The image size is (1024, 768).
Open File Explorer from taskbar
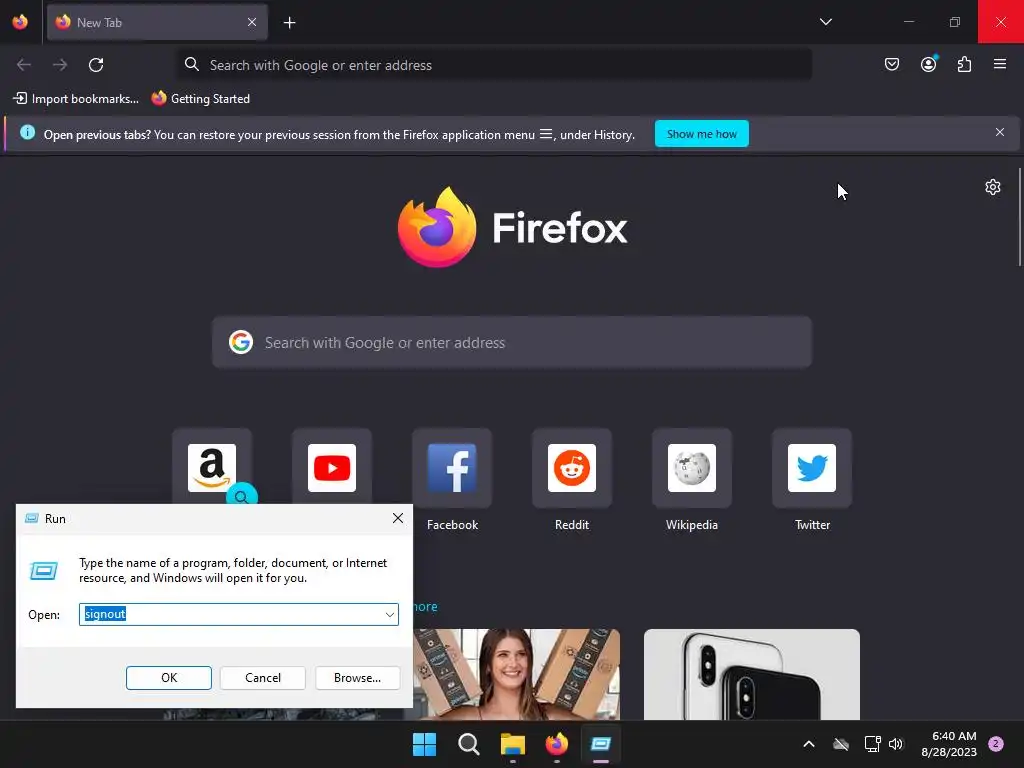513,744
